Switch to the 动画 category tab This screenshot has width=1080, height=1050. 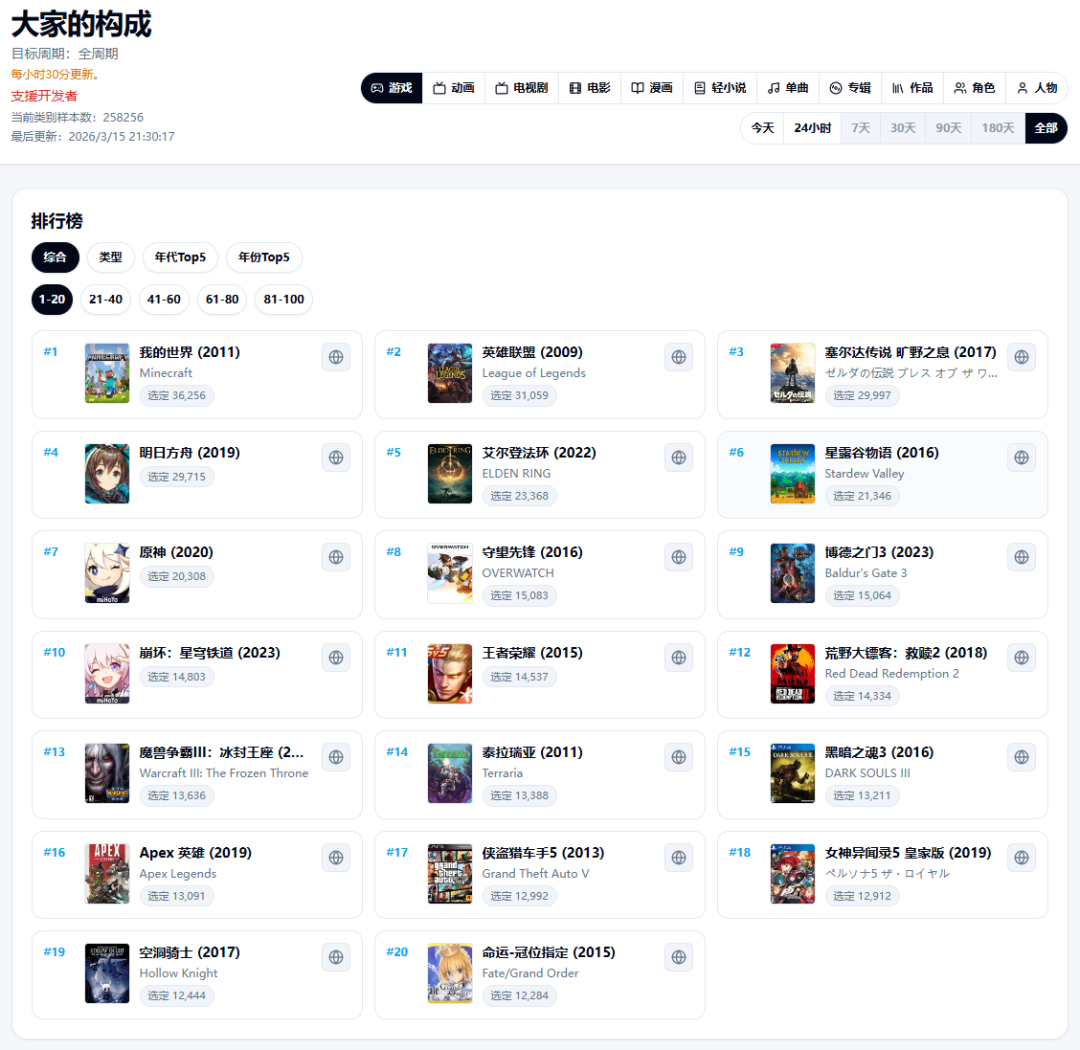454,88
